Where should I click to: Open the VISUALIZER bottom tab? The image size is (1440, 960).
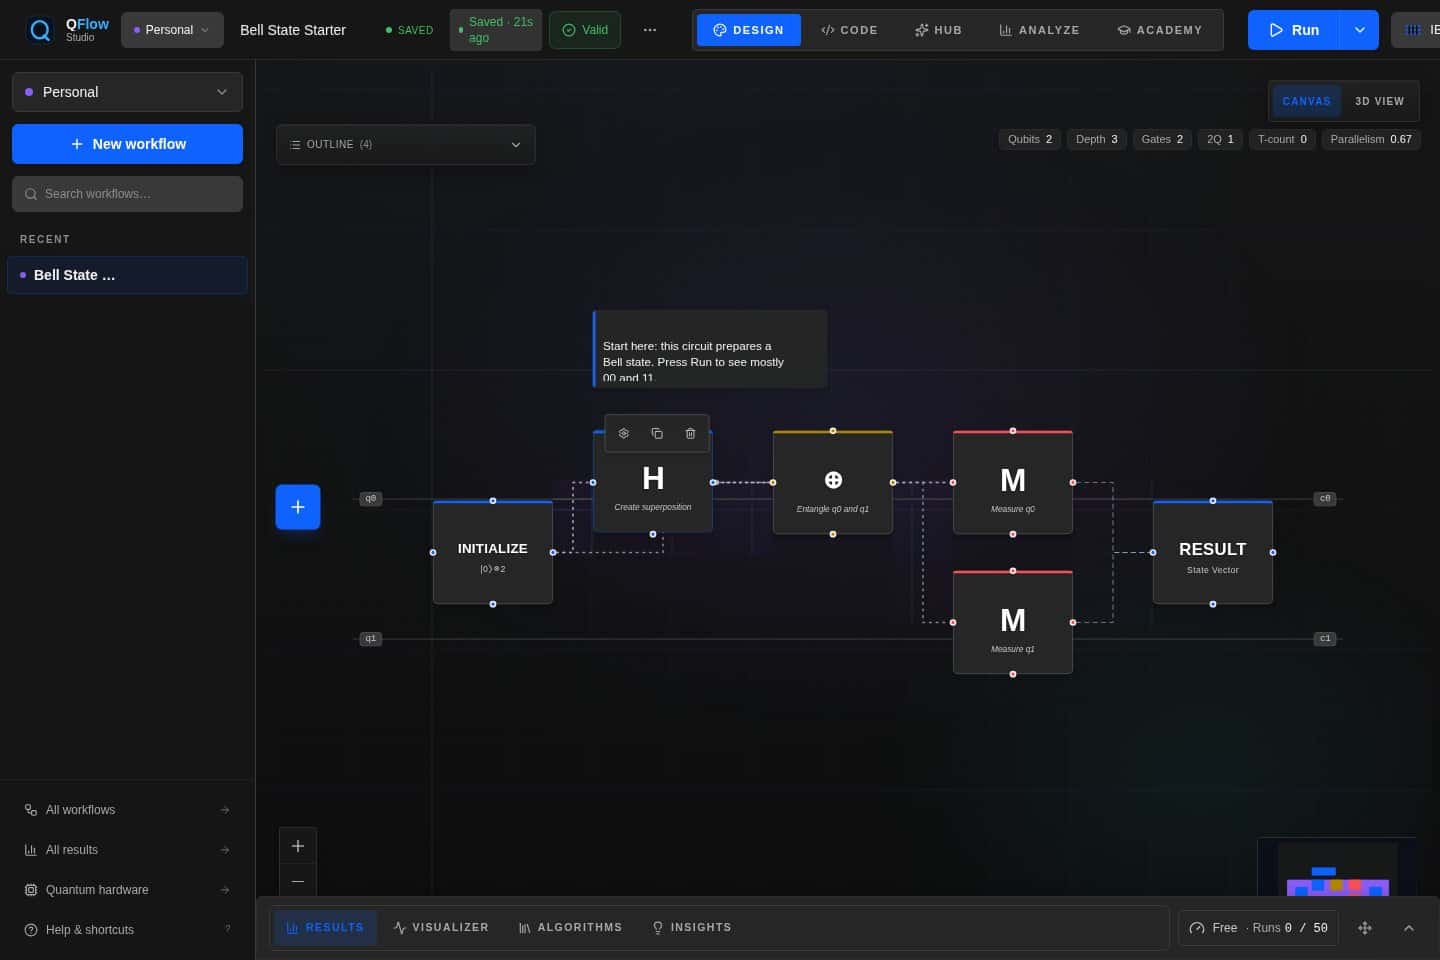tap(441, 928)
